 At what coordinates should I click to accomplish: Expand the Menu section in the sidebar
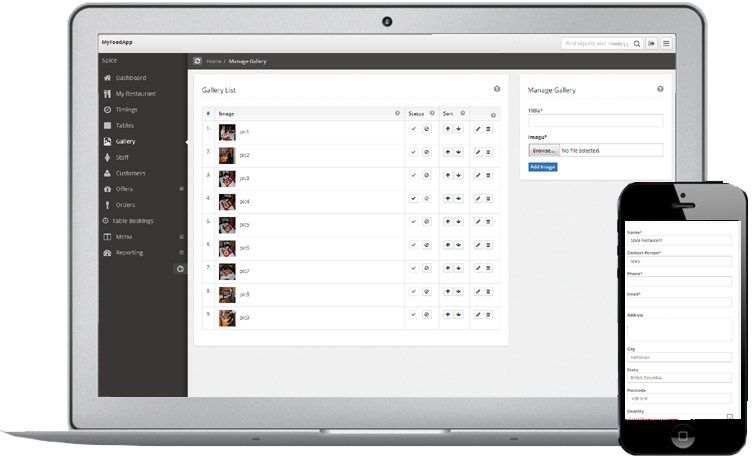click(x=181, y=236)
